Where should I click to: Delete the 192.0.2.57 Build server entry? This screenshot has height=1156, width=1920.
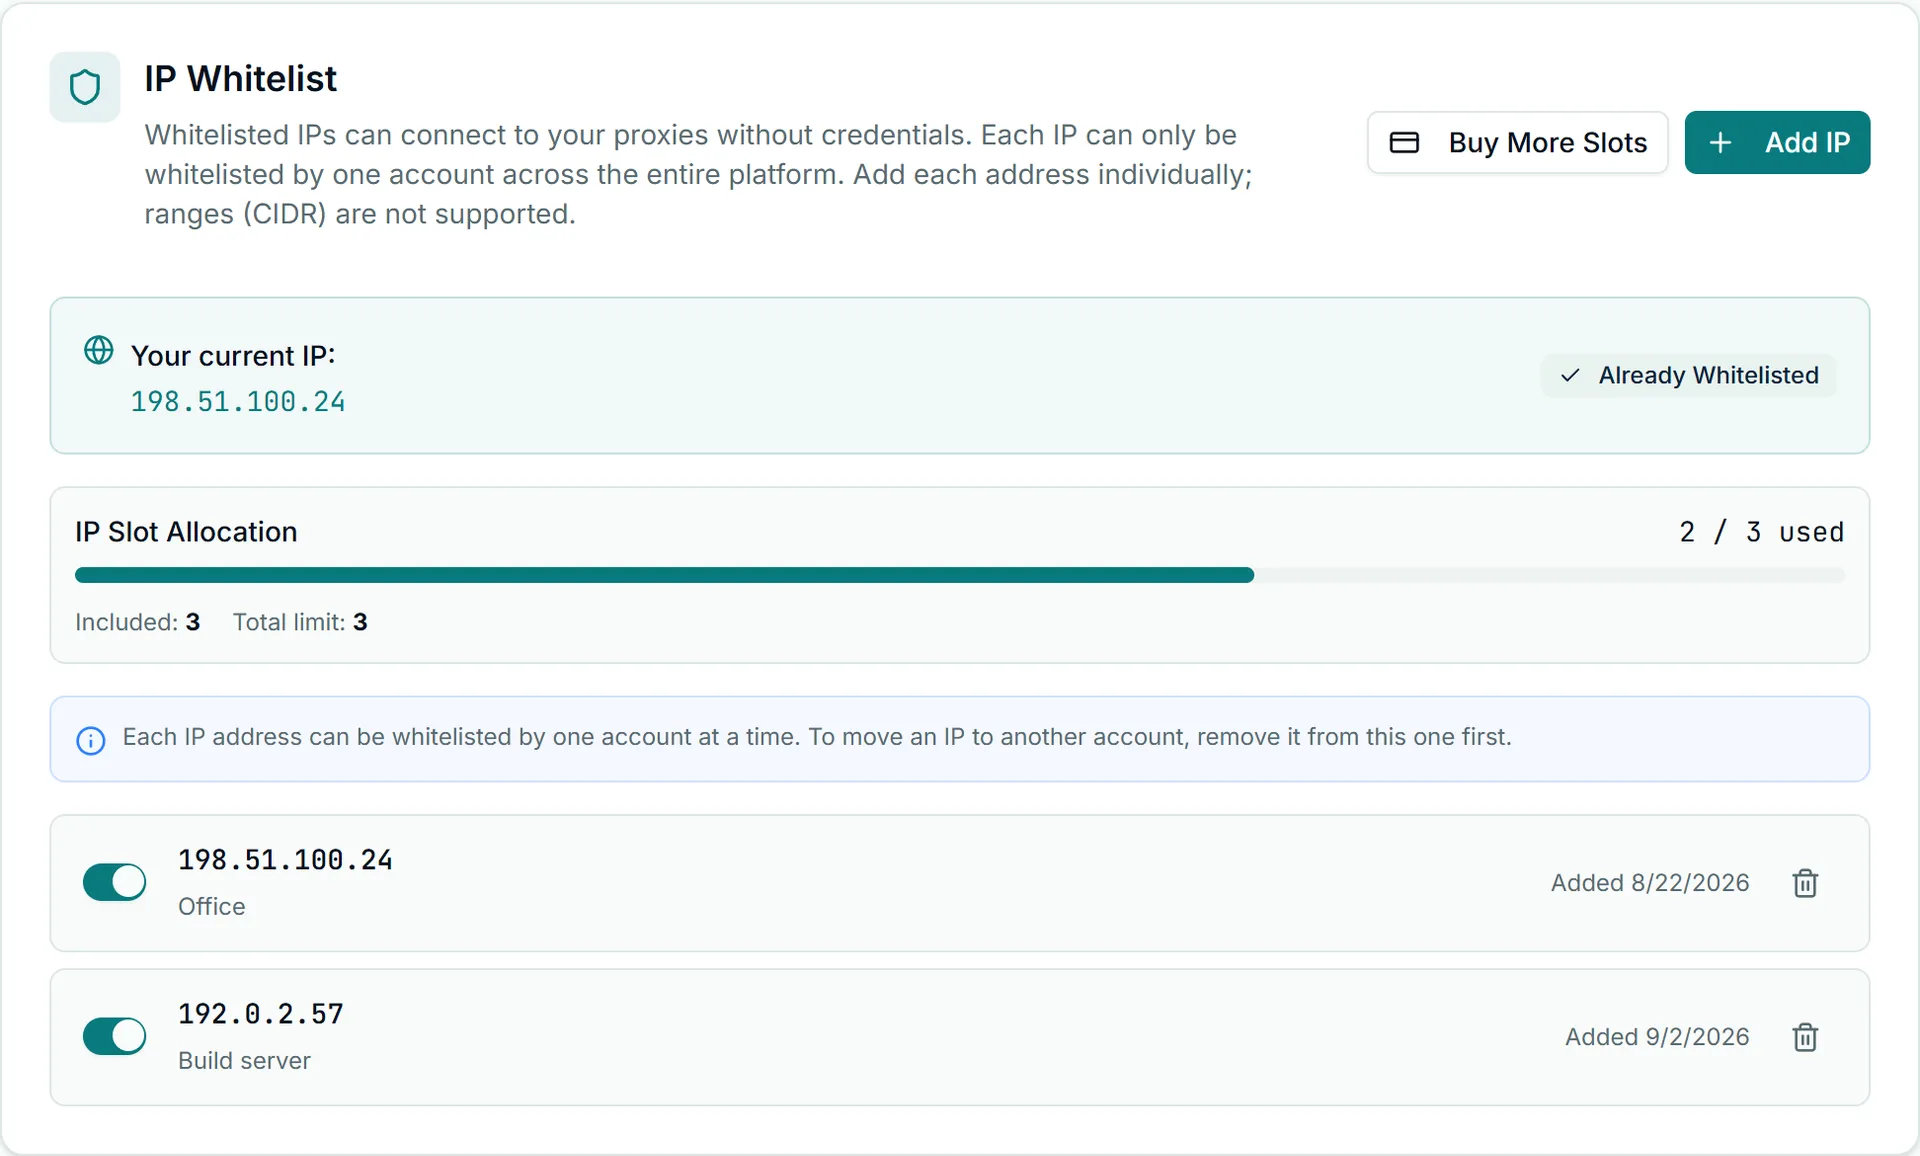1805,1037
